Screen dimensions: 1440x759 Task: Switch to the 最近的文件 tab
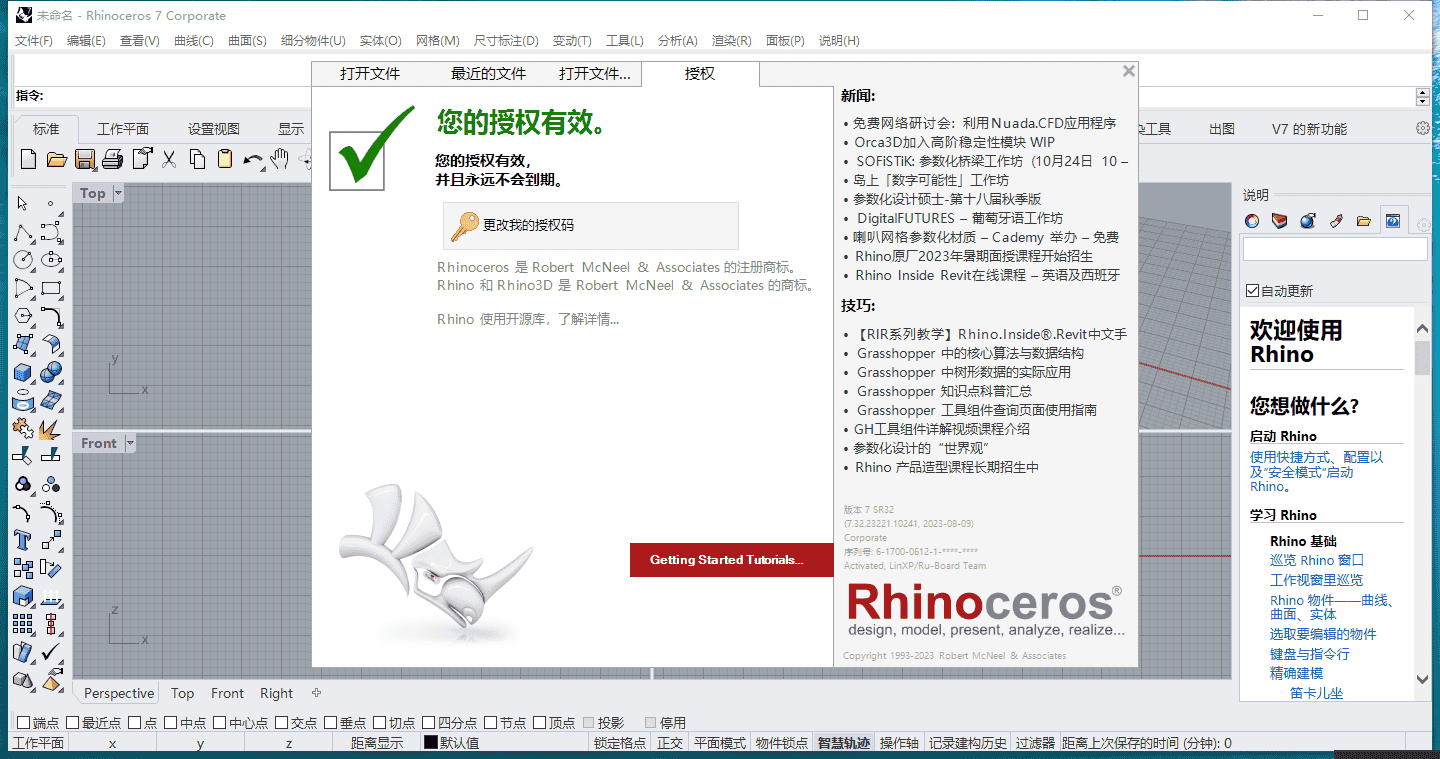488,74
